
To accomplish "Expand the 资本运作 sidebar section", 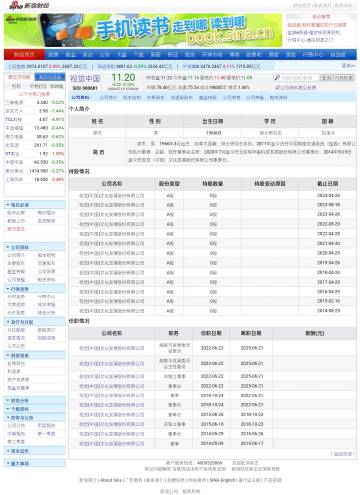I will pyautogui.click(x=35, y=451).
